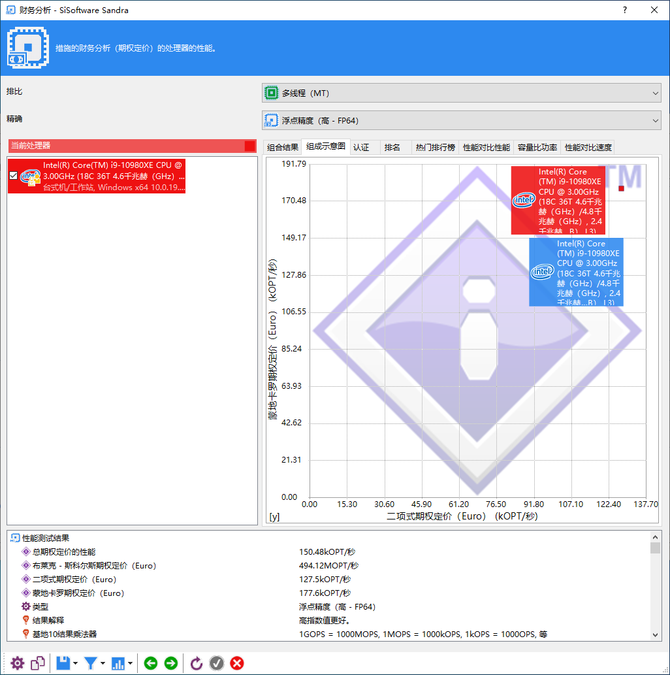Viewport: 670px width, 675px height.
Task: Click the diamond icon beside 蒙地卡罗期权定价
Action: point(26,593)
